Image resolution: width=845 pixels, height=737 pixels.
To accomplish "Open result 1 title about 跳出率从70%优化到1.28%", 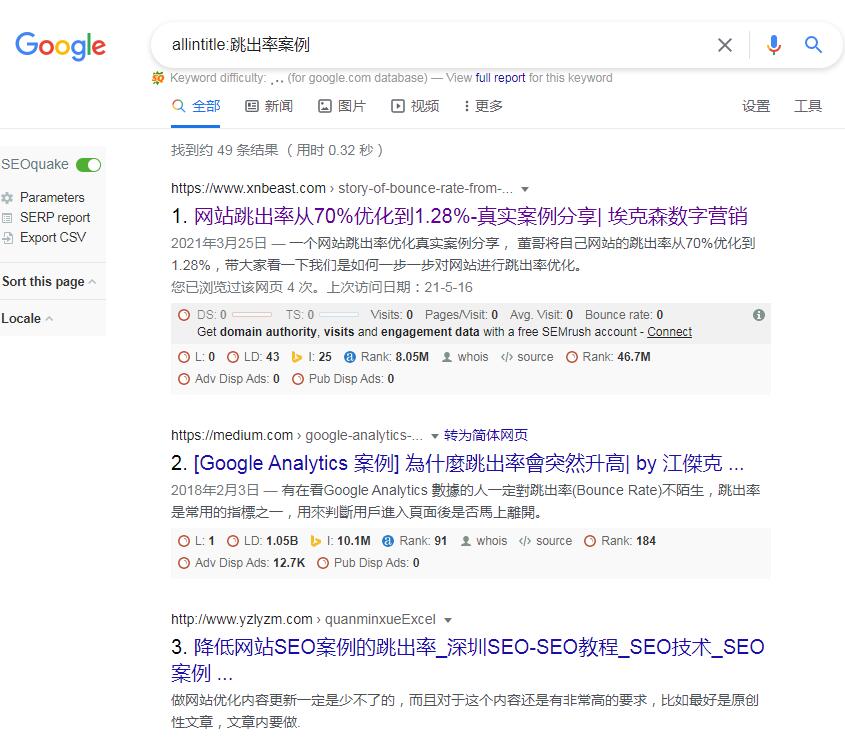I will pyautogui.click(x=470, y=217).
